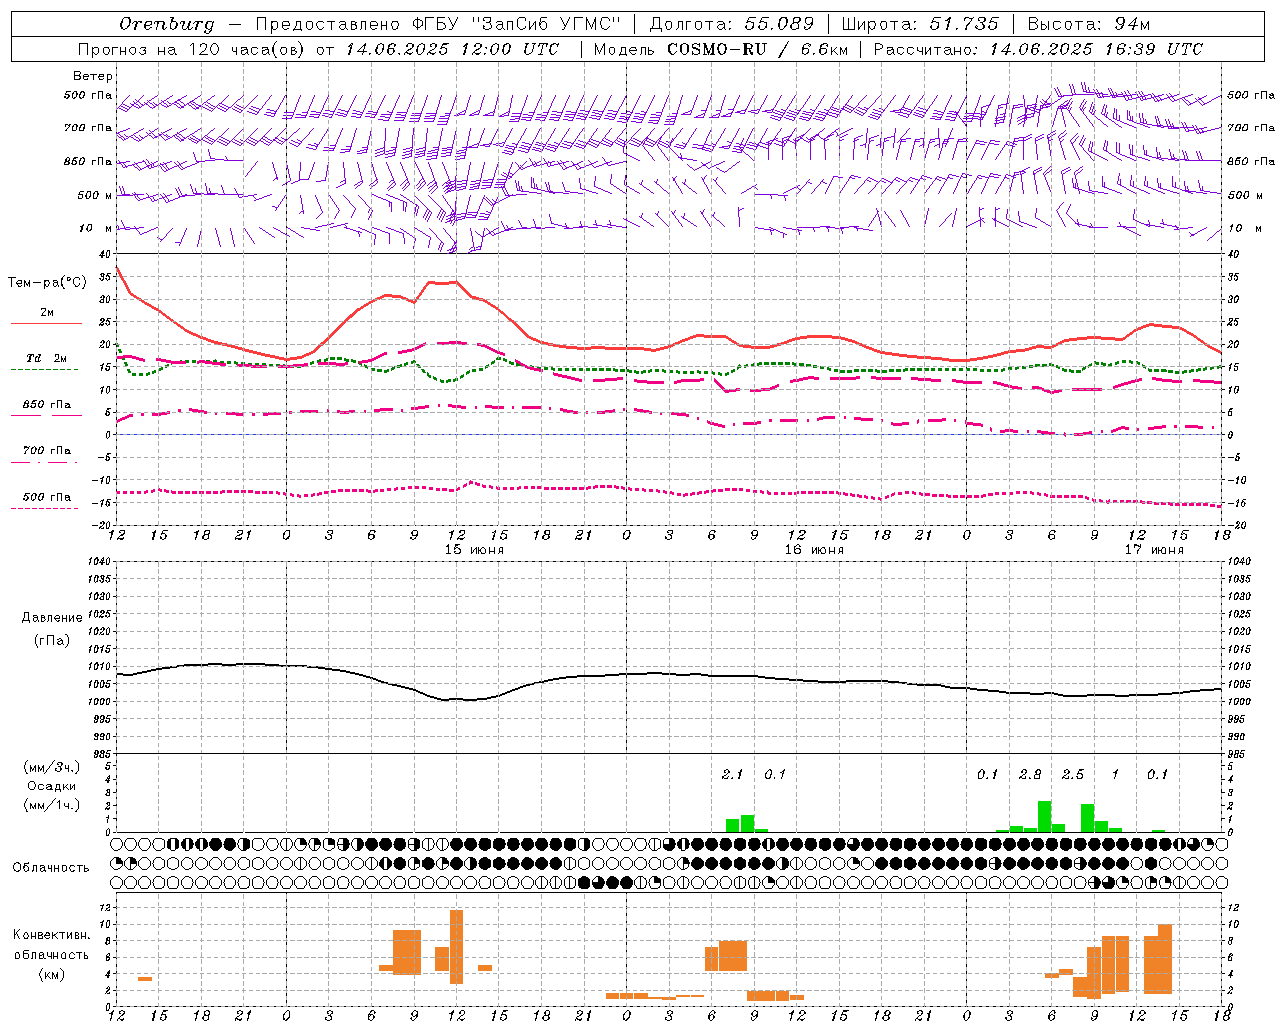Click the Широта: 51.735 value
Image resolution: width=1280 pixels, height=1024 pixels.
coord(920,24)
